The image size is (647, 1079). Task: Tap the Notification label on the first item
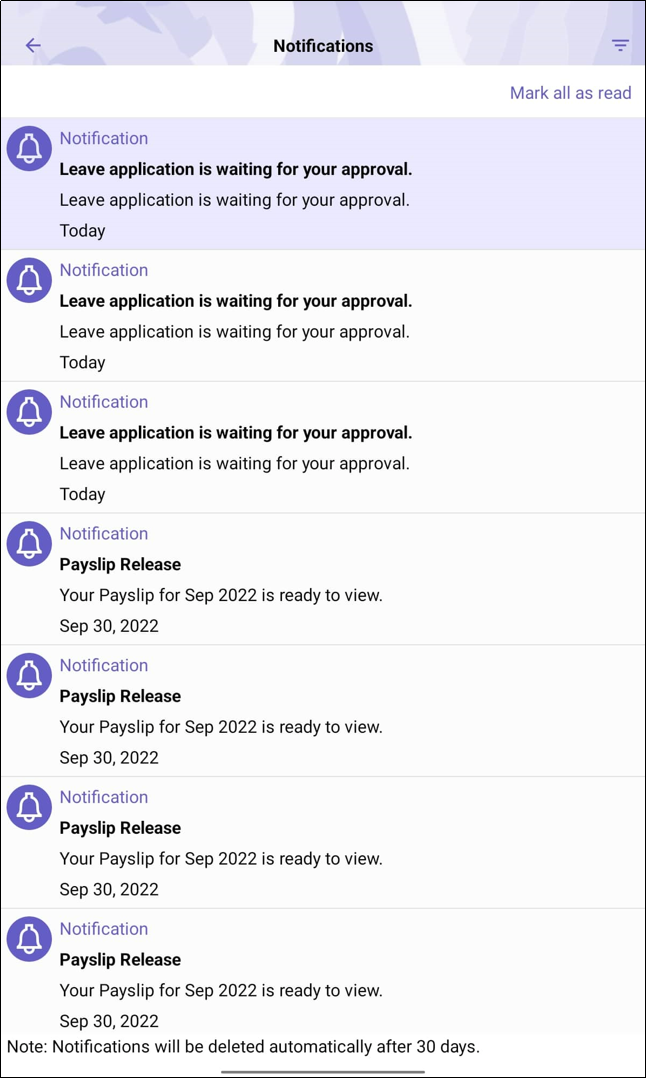[x=104, y=138]
